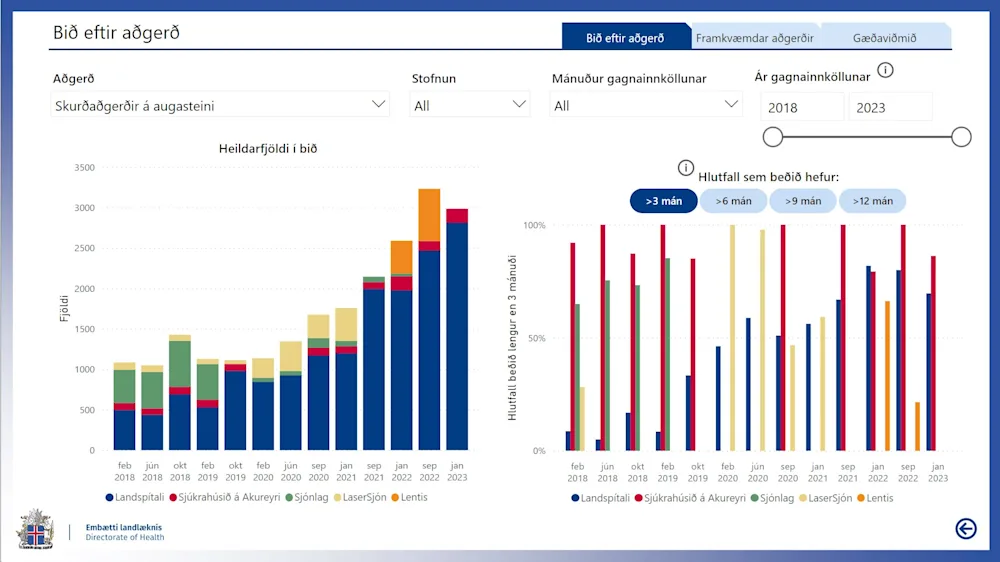This screenshot has height=562, width=1000.
Task: Click LaserSjón legend marker in right chart
Action: pos(801,497)
